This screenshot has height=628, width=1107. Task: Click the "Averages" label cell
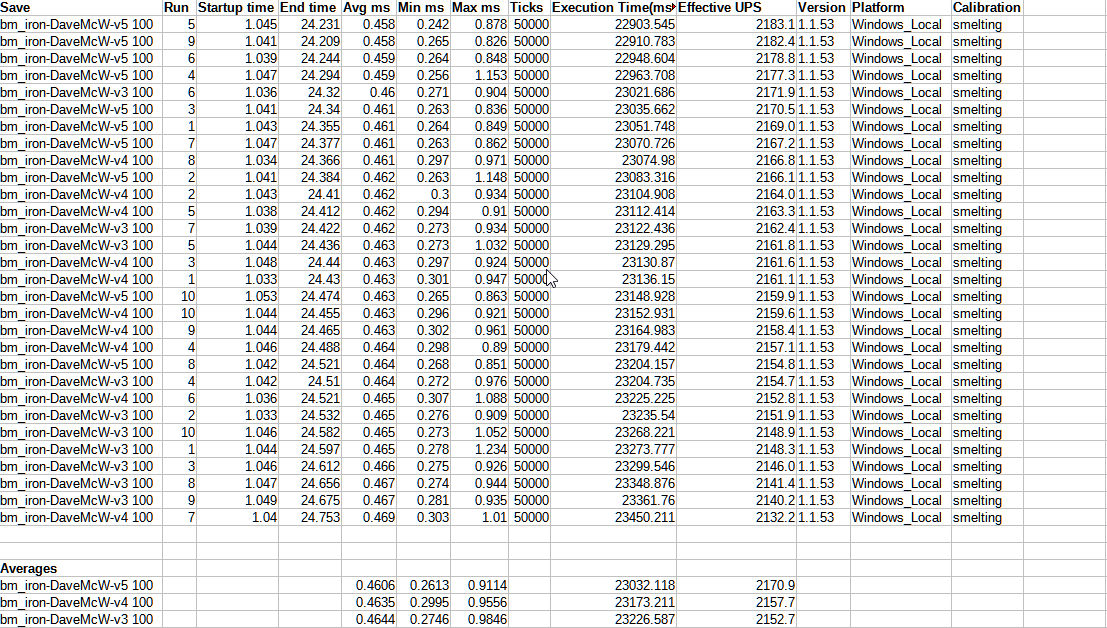[x=80, y=568]
